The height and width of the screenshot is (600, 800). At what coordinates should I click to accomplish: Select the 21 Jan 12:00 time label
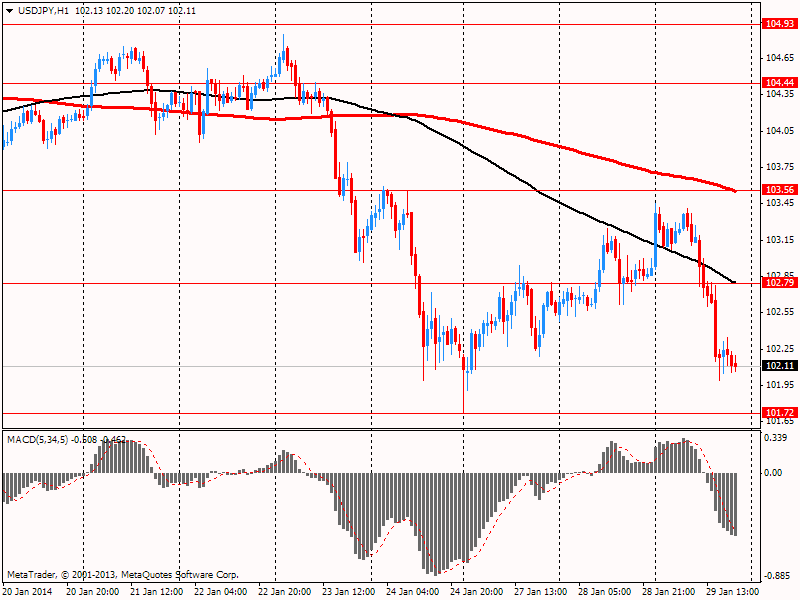coord(157,592)
